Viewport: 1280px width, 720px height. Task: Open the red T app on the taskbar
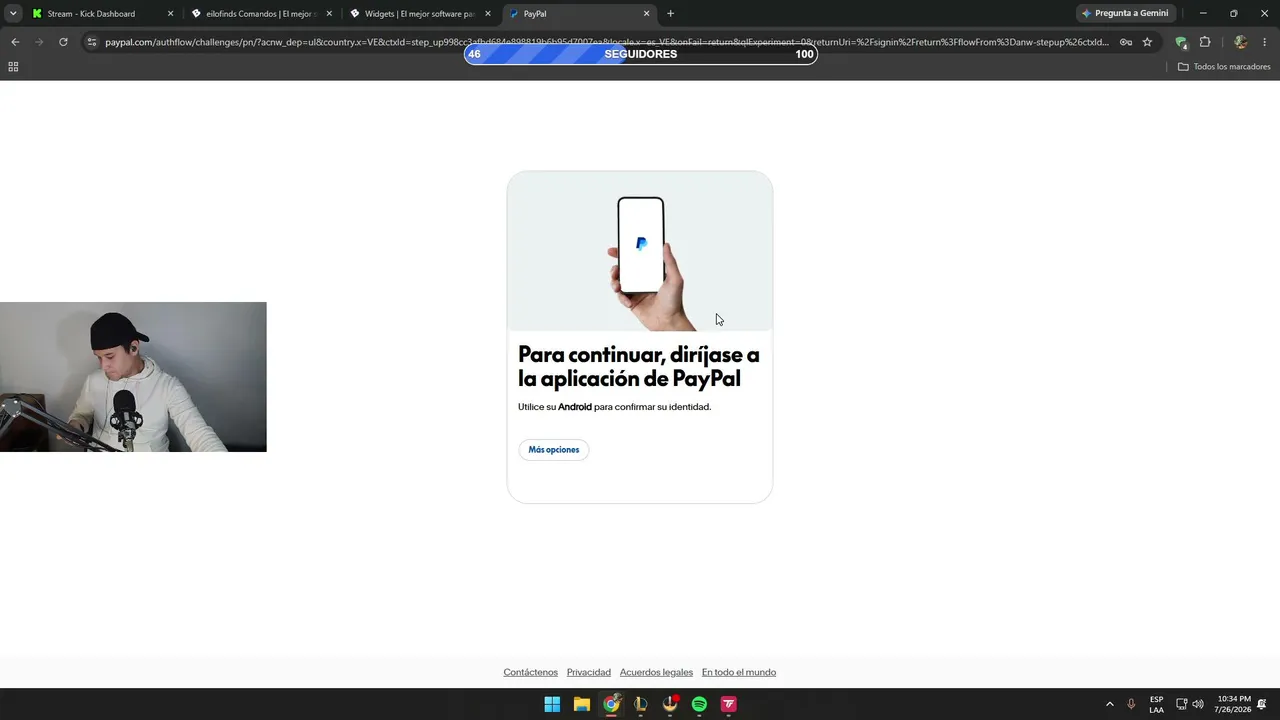tap(728, 704)
